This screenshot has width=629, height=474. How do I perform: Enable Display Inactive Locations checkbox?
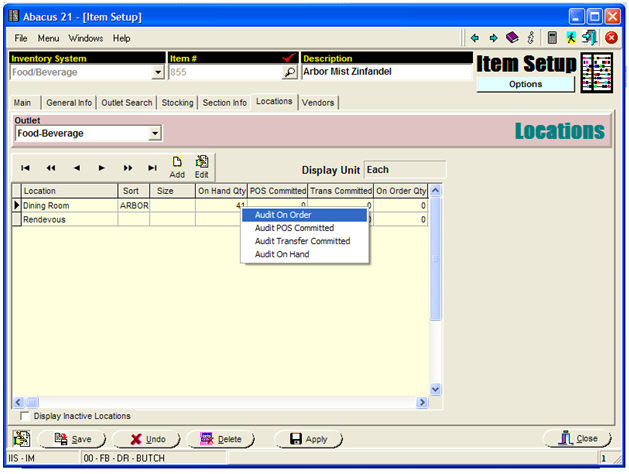[25, 416]
